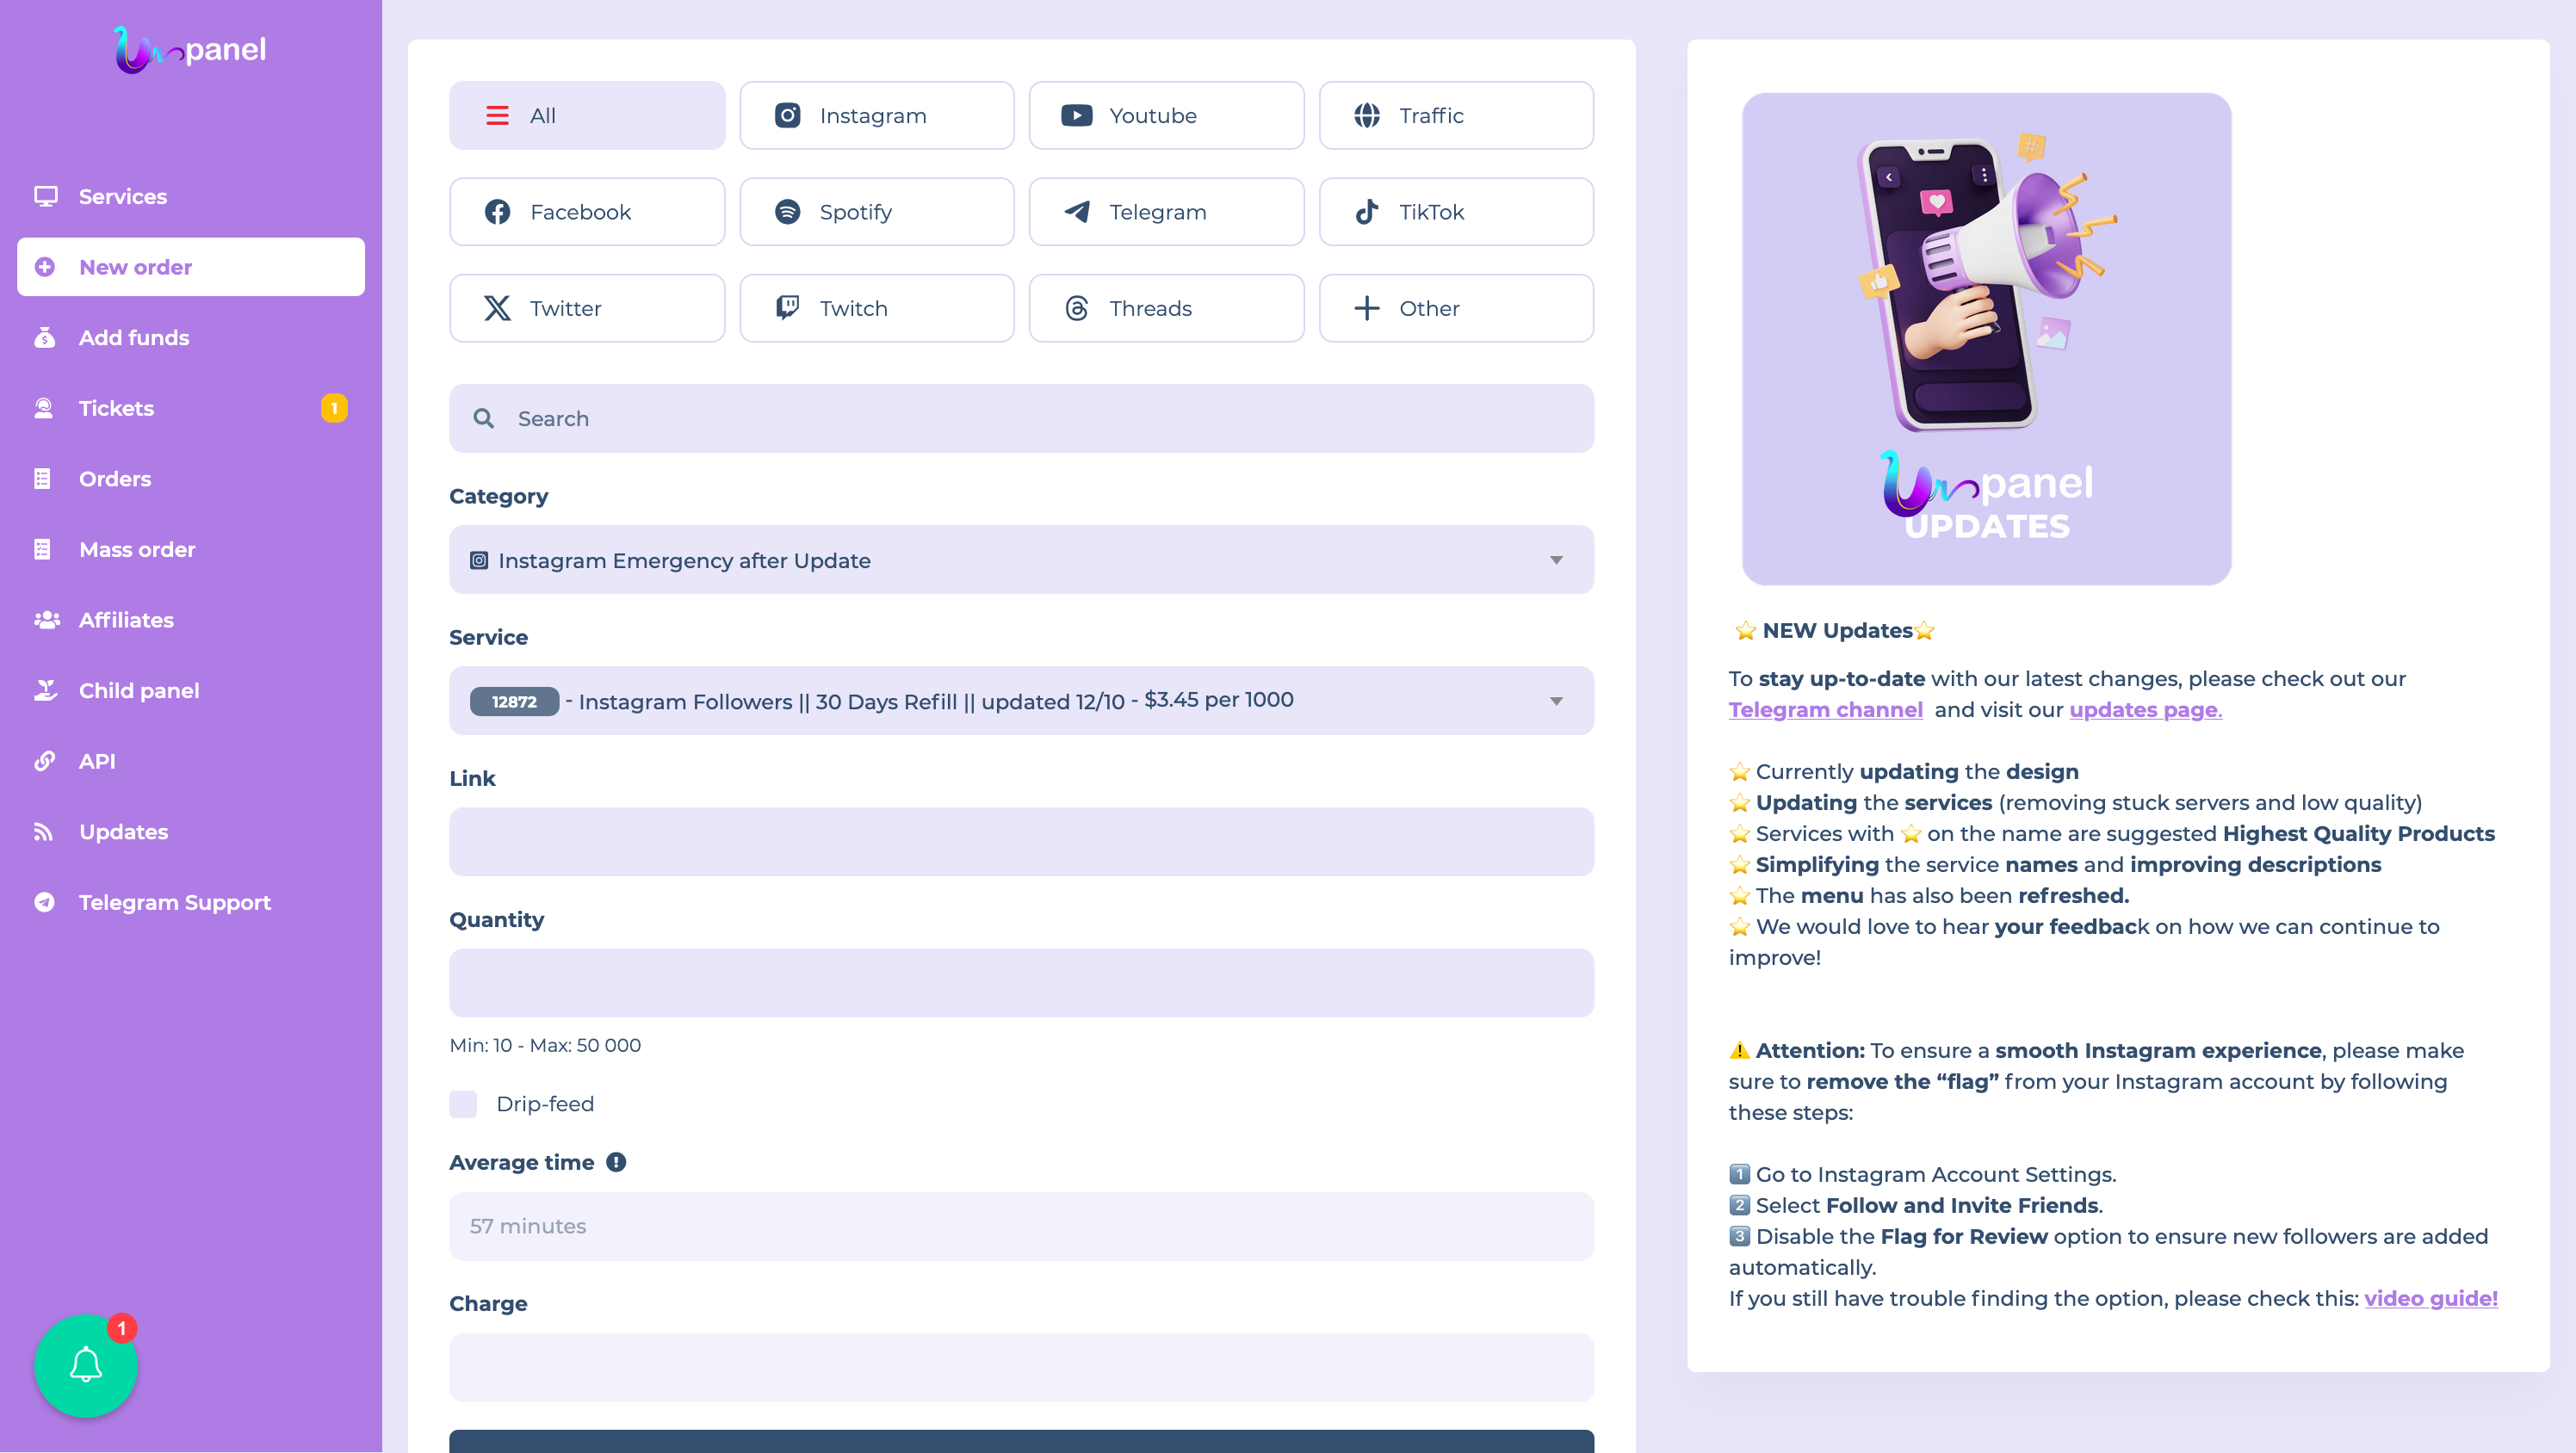2576x1453 pixels.
Task: Choose the TikTok platform filter
Action: (x=1455, y=212)
